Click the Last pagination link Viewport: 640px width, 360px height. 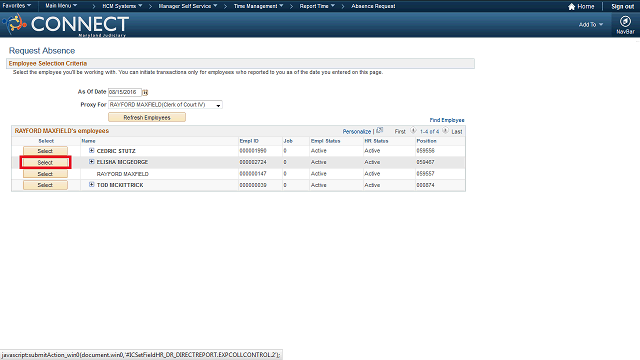coord(457,131)
